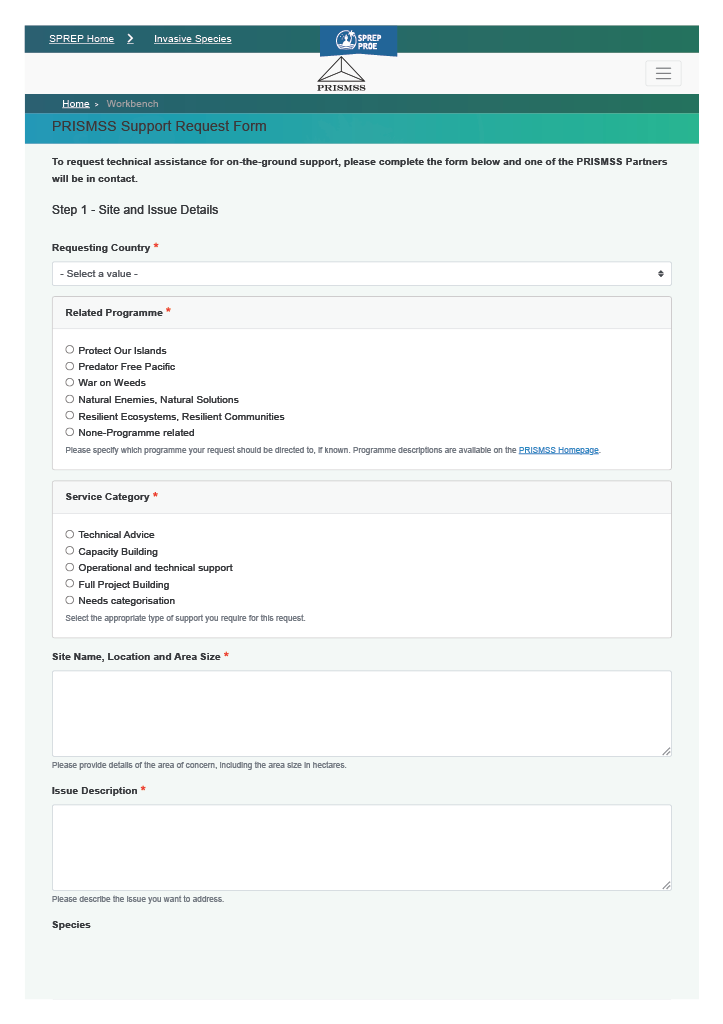The height and width of the screenshot is (1024, 723).
Task: Click inside the Issue Description text area
Action: pyautogui.click(x=361, y=845)
